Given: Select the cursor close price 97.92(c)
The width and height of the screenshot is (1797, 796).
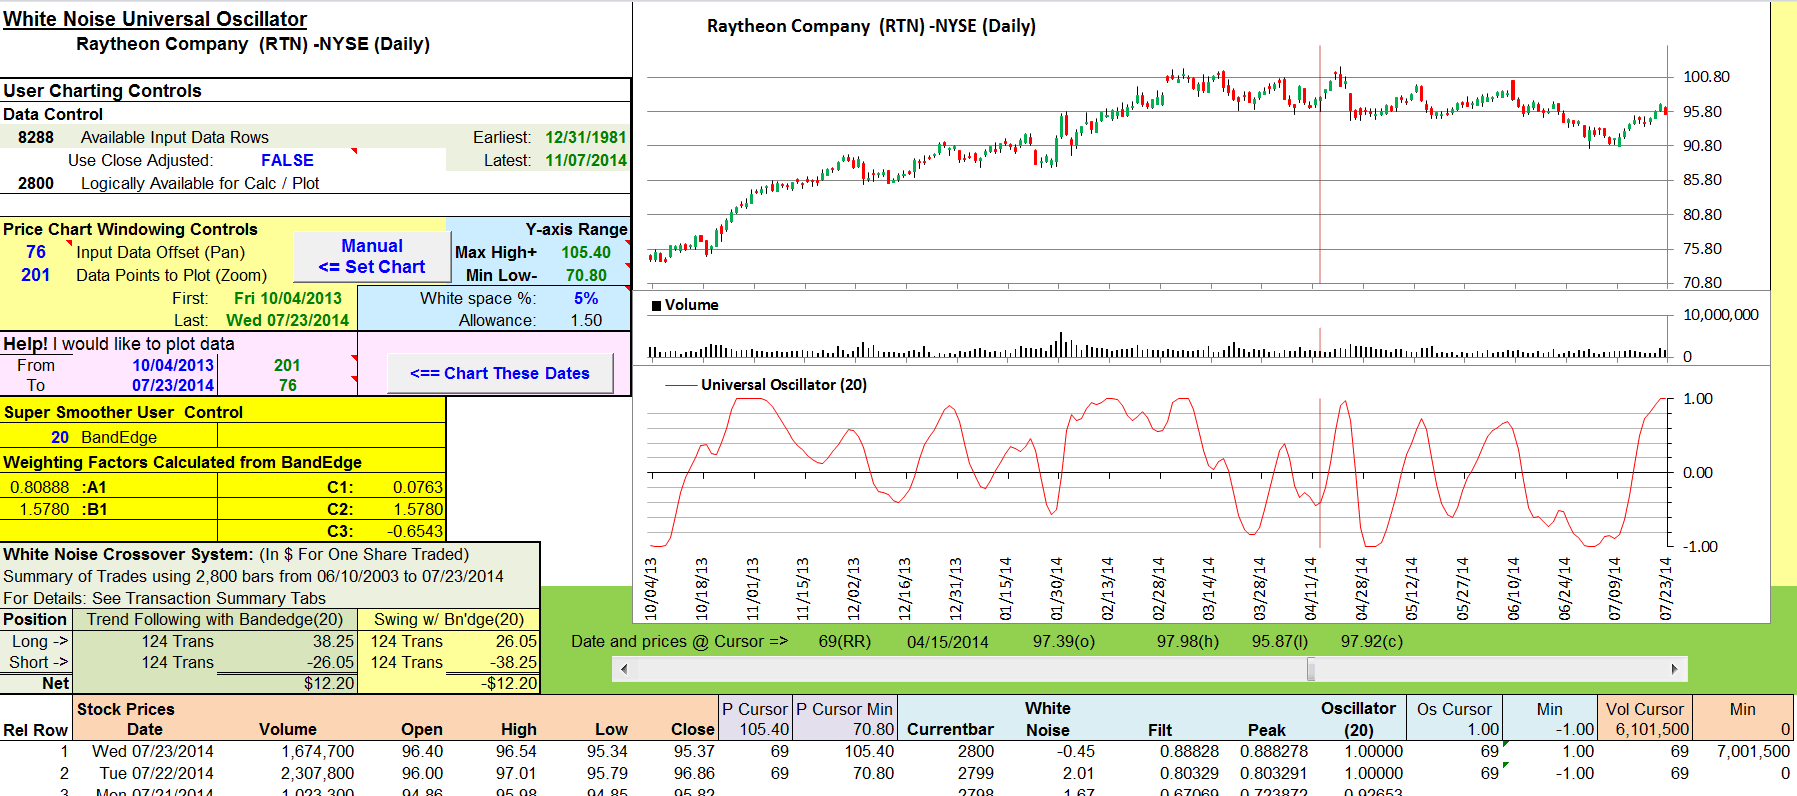Looking at the screenshot, I should tap(1371, 641).
